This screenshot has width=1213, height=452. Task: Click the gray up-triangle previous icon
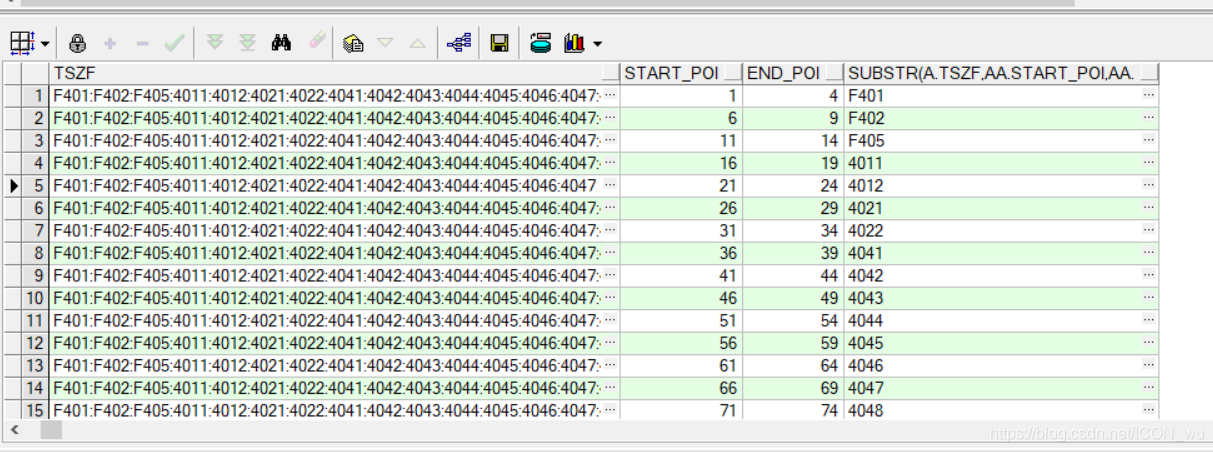click(x=417, y=43)
